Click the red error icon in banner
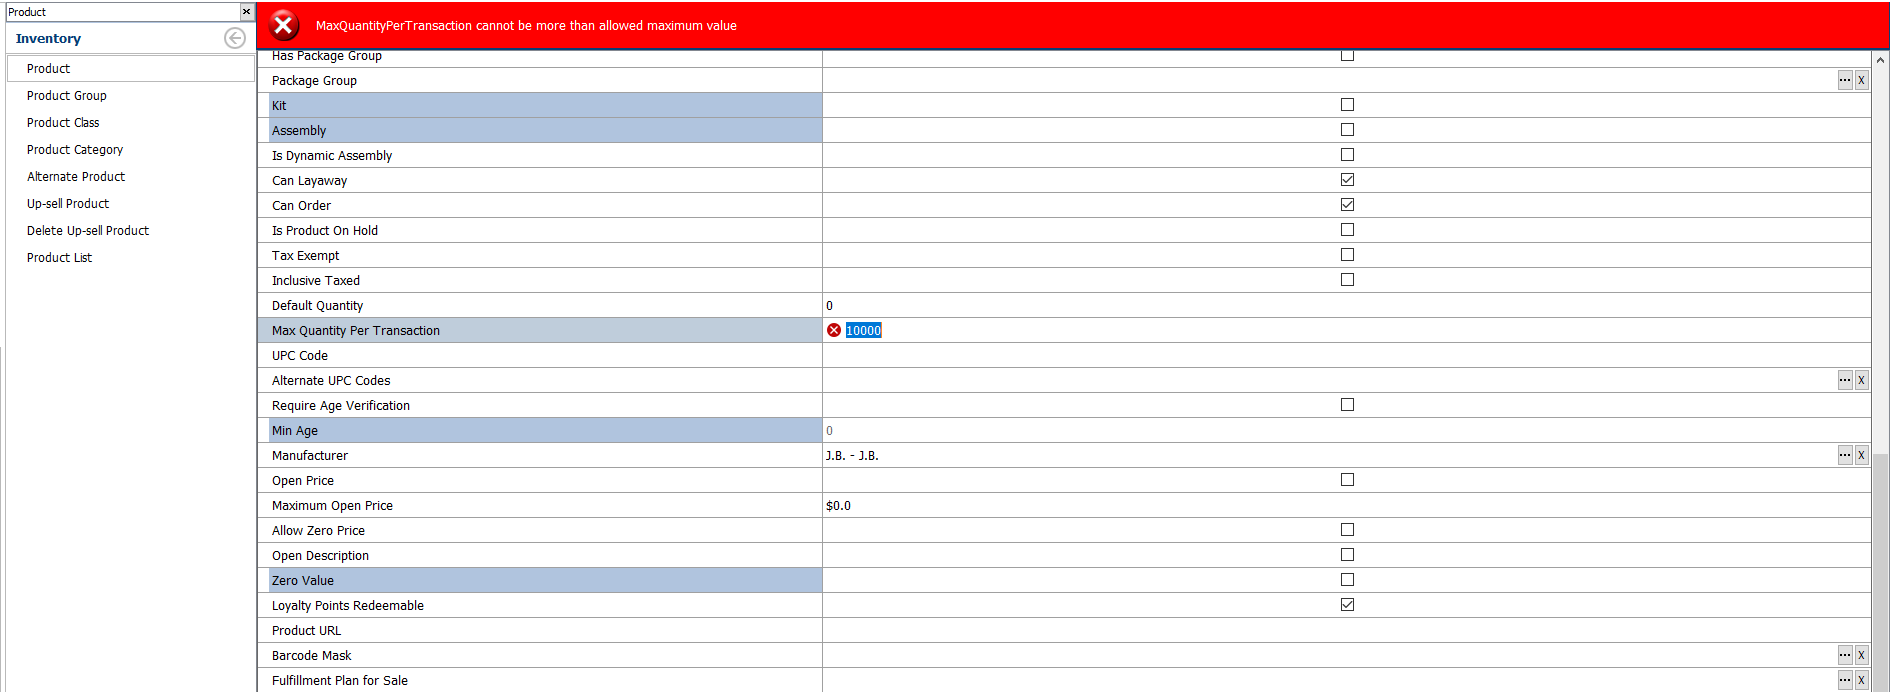Screen dimensions: 1890x692 coord(284,25)
